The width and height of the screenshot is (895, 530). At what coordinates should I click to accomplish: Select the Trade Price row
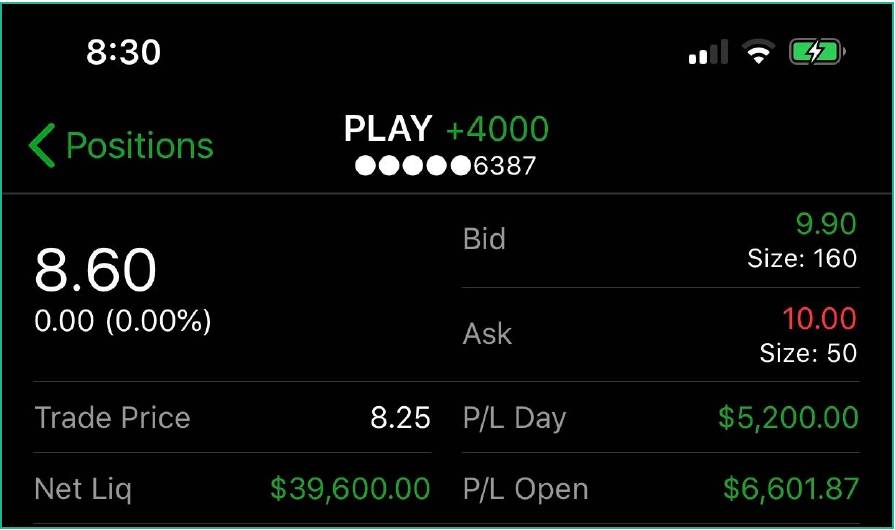pos(232,418)
